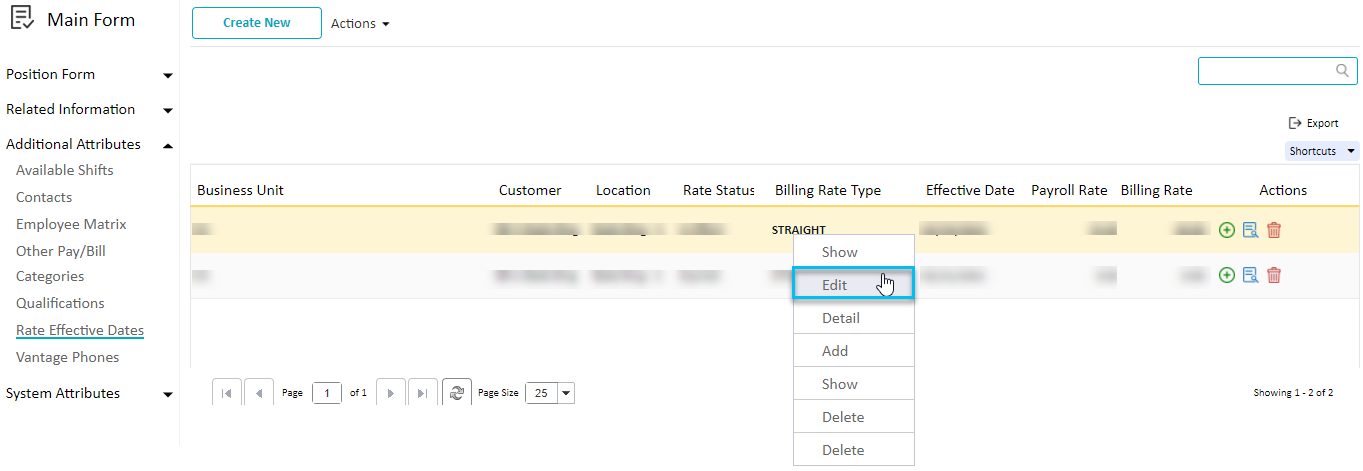Go to next page in pager
1363x471 pixels.
pos(391,393)
